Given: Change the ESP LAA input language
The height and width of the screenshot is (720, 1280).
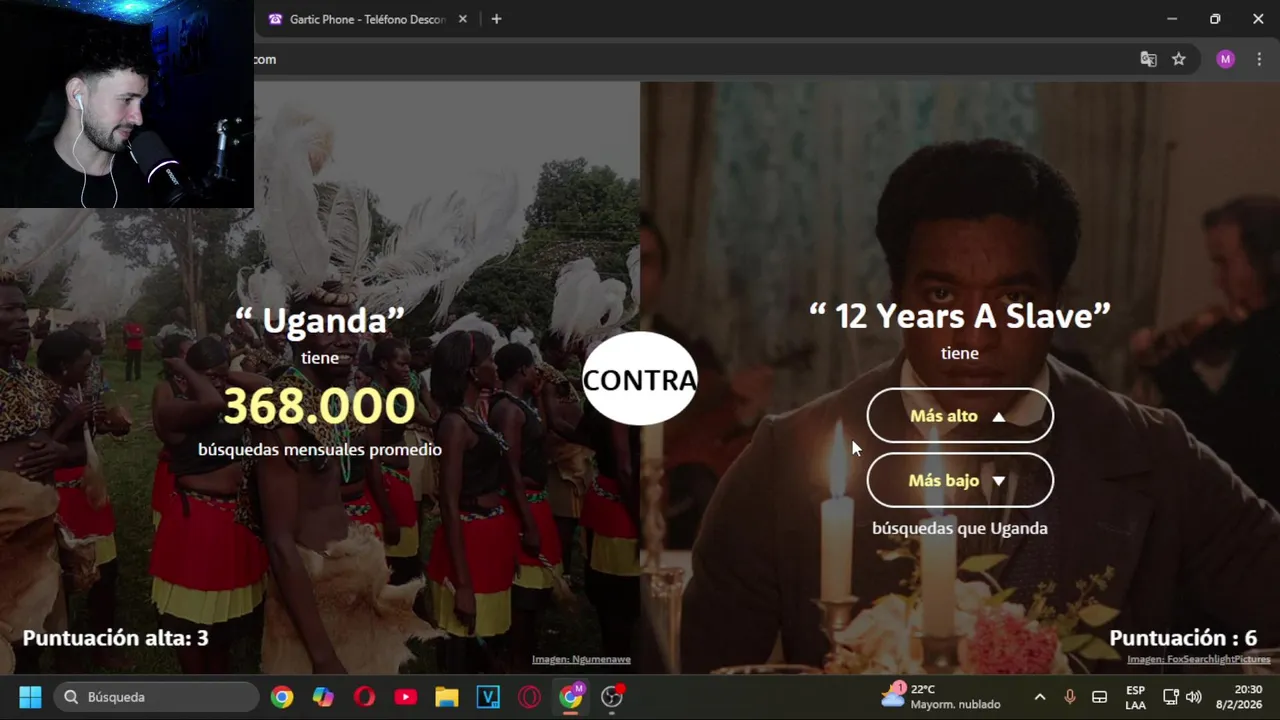Looking at the screenshot, I should (1136, 697).
